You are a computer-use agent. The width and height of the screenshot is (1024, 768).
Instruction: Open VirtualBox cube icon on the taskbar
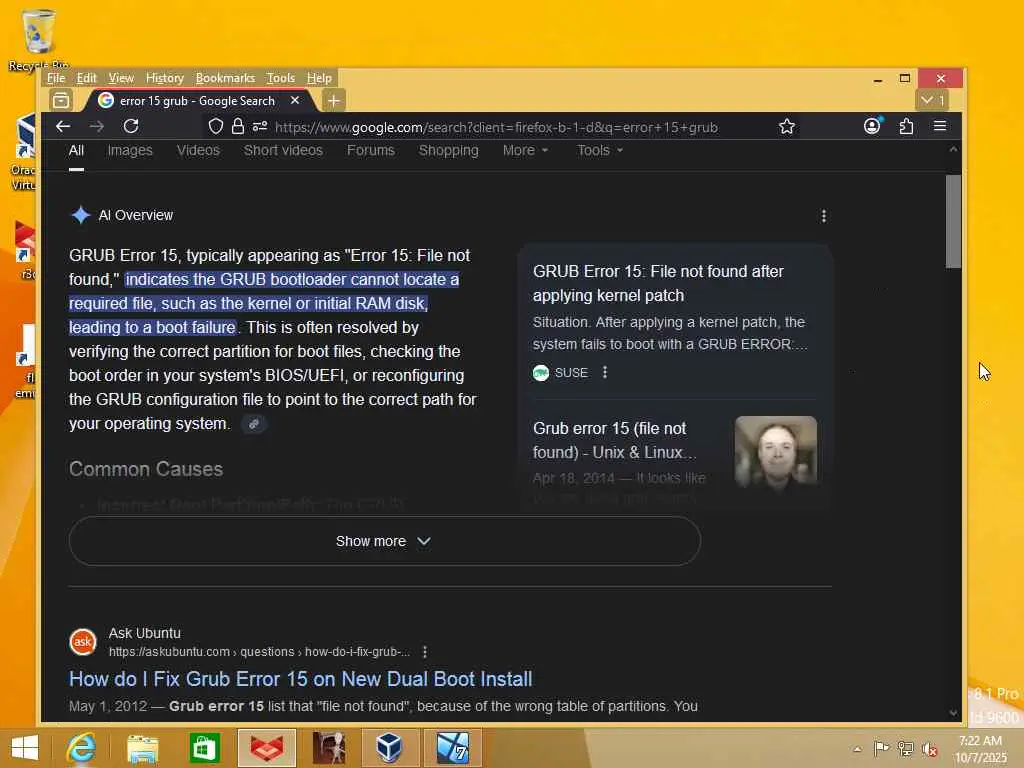coord(389,747)
